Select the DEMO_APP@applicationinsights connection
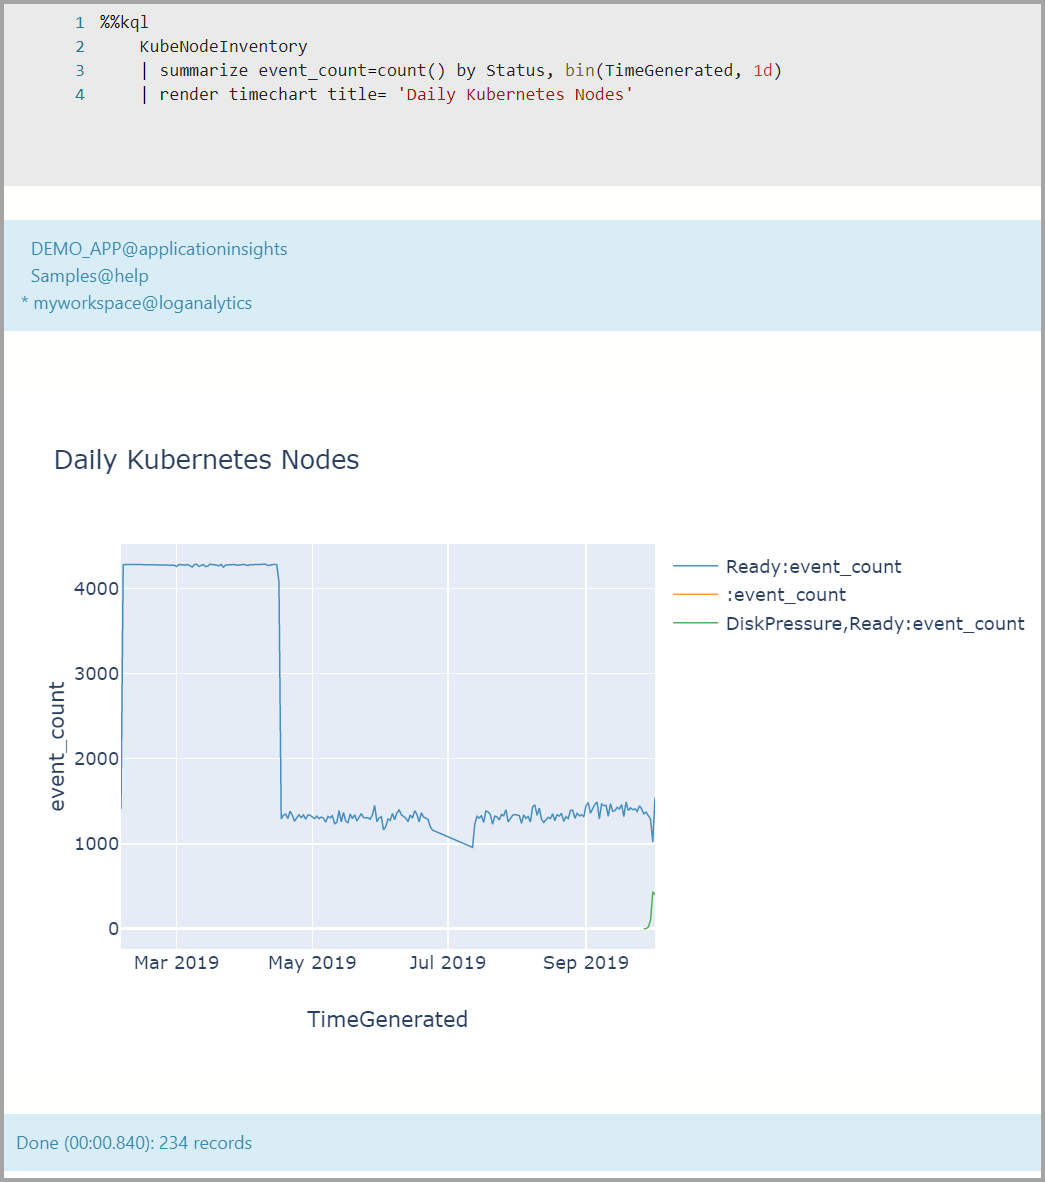This screenshot has height=1182, width=1045. click(159, 248)
